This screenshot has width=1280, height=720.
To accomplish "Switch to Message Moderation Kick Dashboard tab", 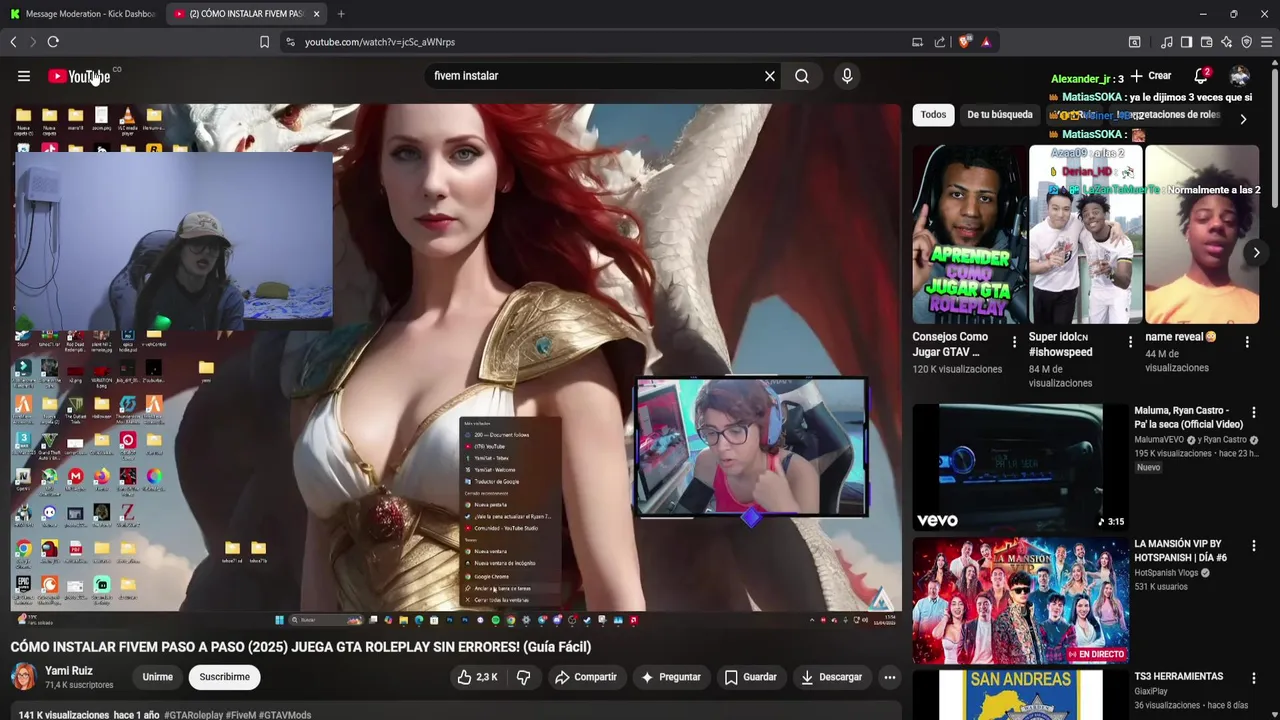I will (83, 14).
